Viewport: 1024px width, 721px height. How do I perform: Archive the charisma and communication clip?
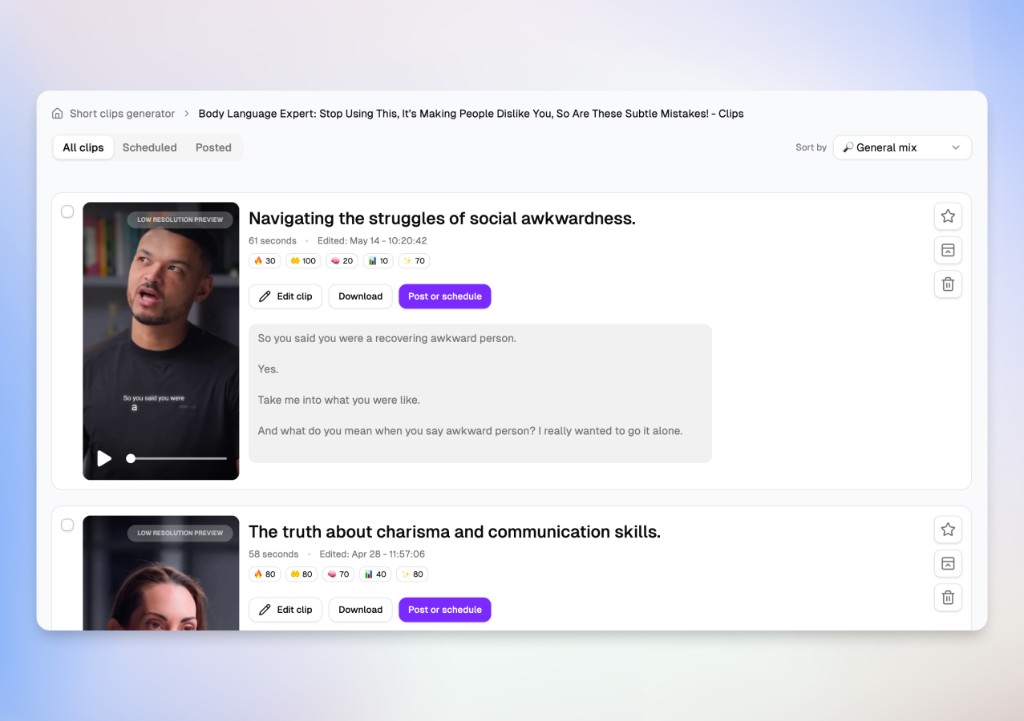948,564
